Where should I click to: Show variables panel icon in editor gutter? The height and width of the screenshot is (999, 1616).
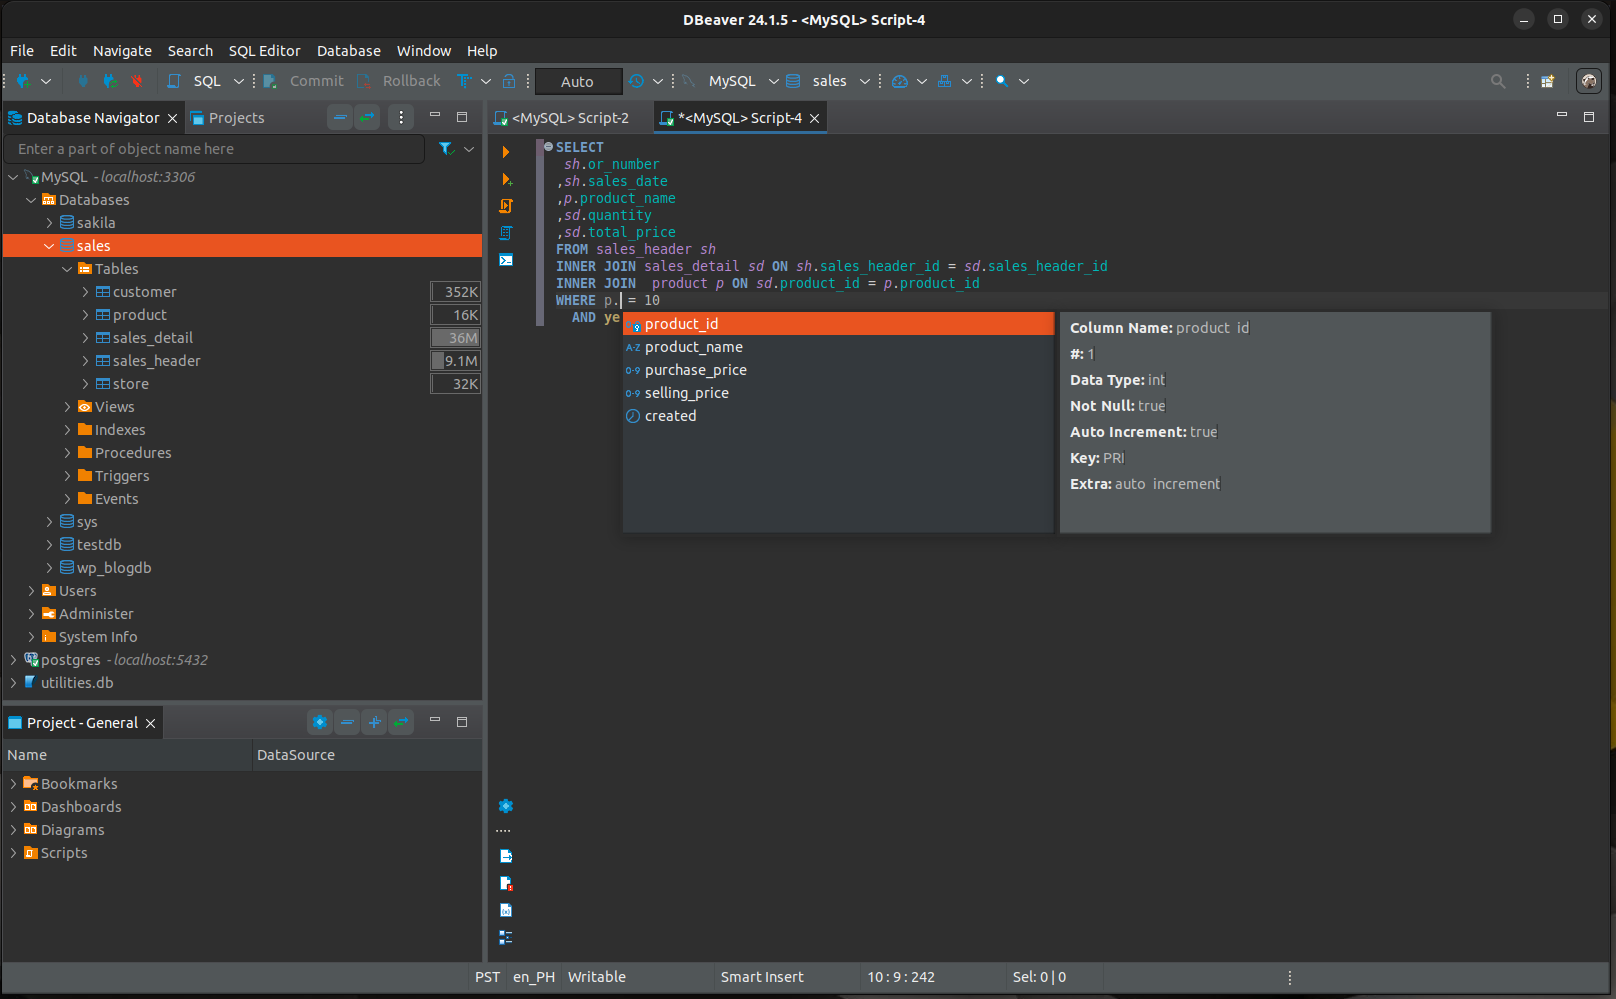click(506, 910)
